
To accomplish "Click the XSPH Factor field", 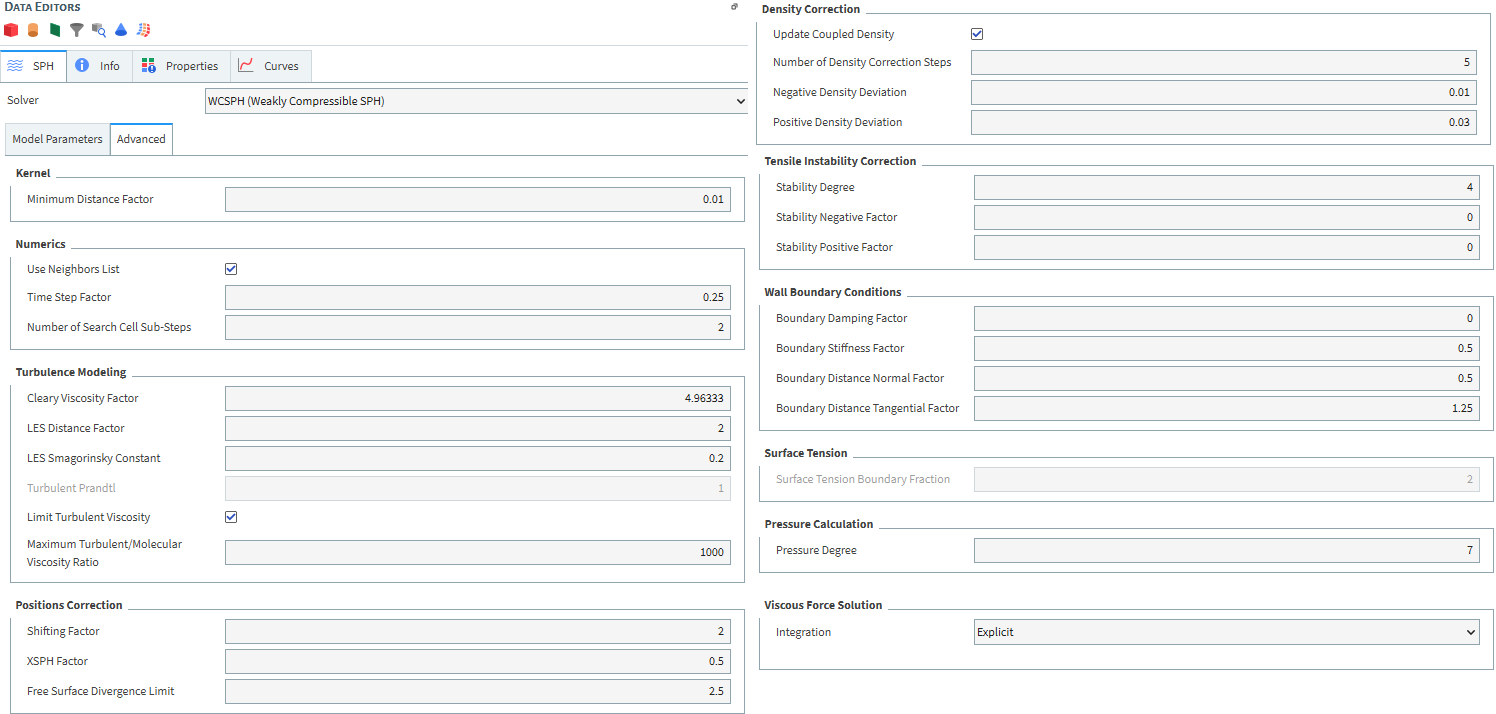I will pyautogui.click(x=478, y=661).
